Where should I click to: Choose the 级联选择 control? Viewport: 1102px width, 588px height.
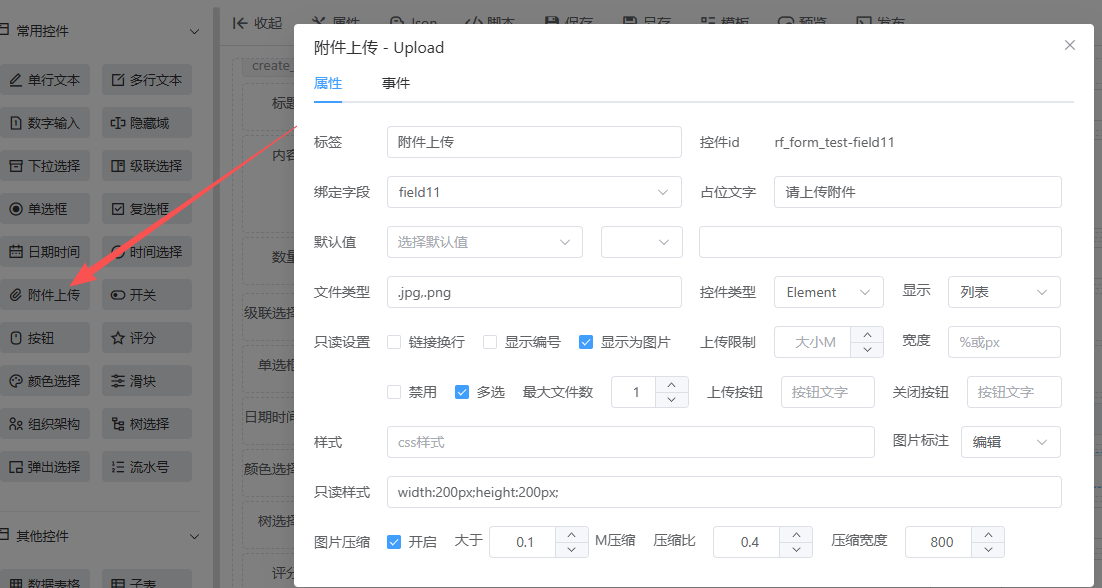point(146,166)
